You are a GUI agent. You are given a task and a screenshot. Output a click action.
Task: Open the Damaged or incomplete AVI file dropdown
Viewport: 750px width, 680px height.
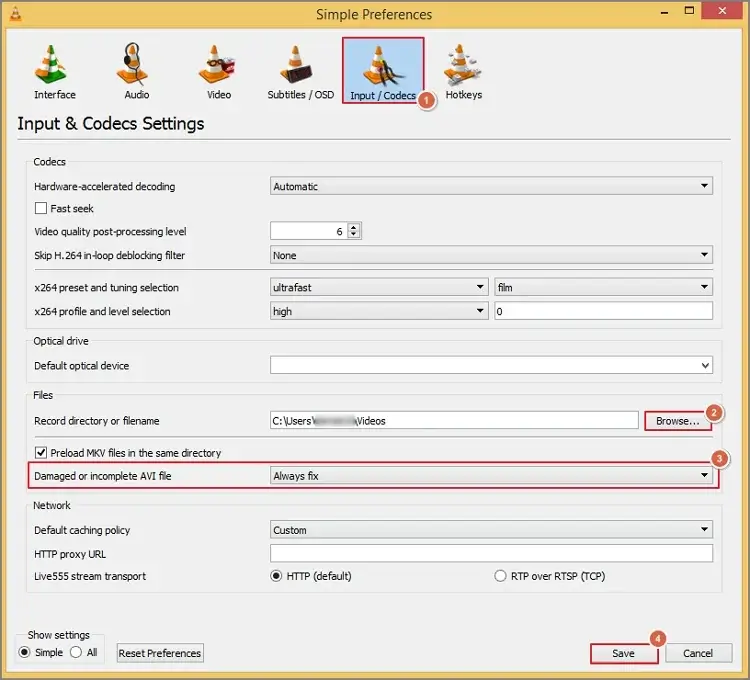(491, 476)
